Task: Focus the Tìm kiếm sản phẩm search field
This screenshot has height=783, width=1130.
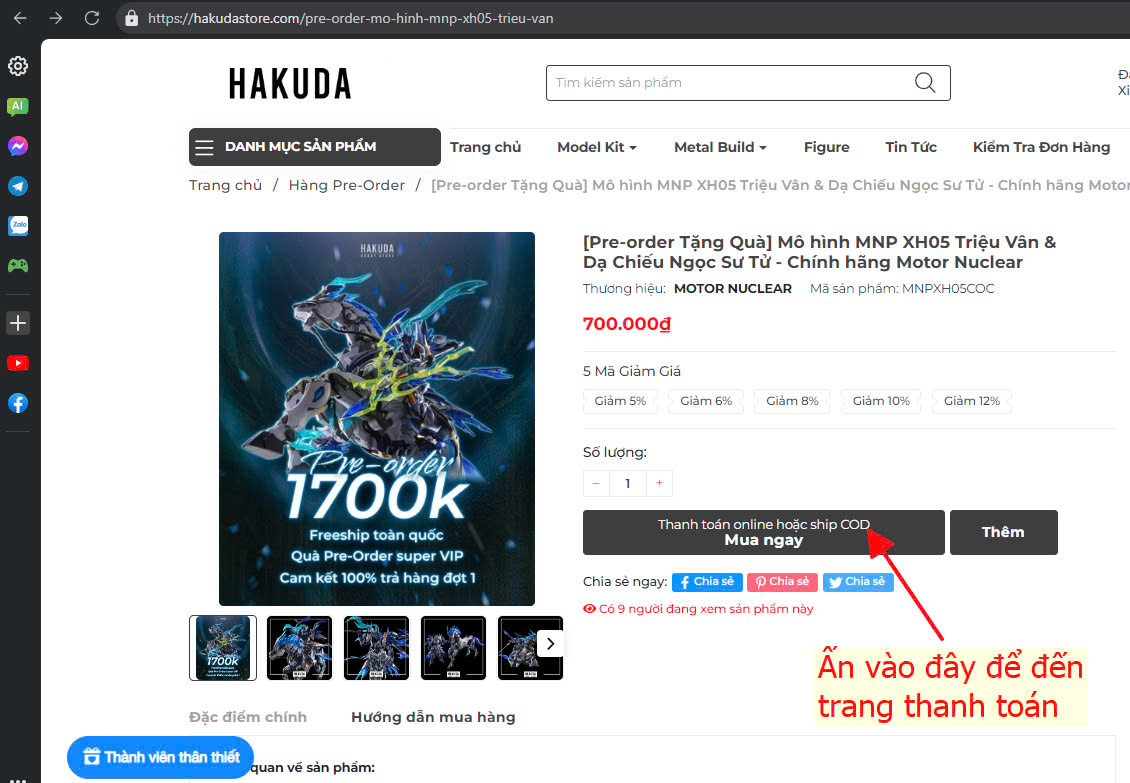Action: pos(729,83)
